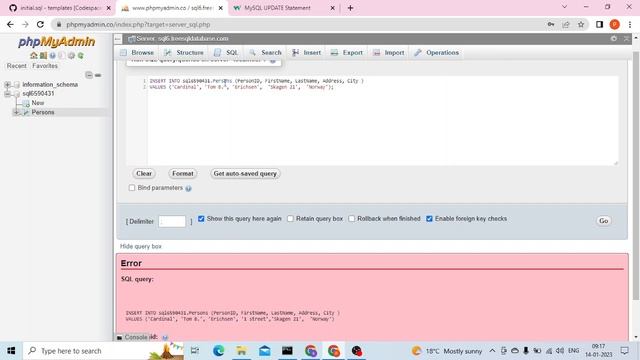
Task: Open Microsoft Edge from taskbar
Action: point(218,351)
